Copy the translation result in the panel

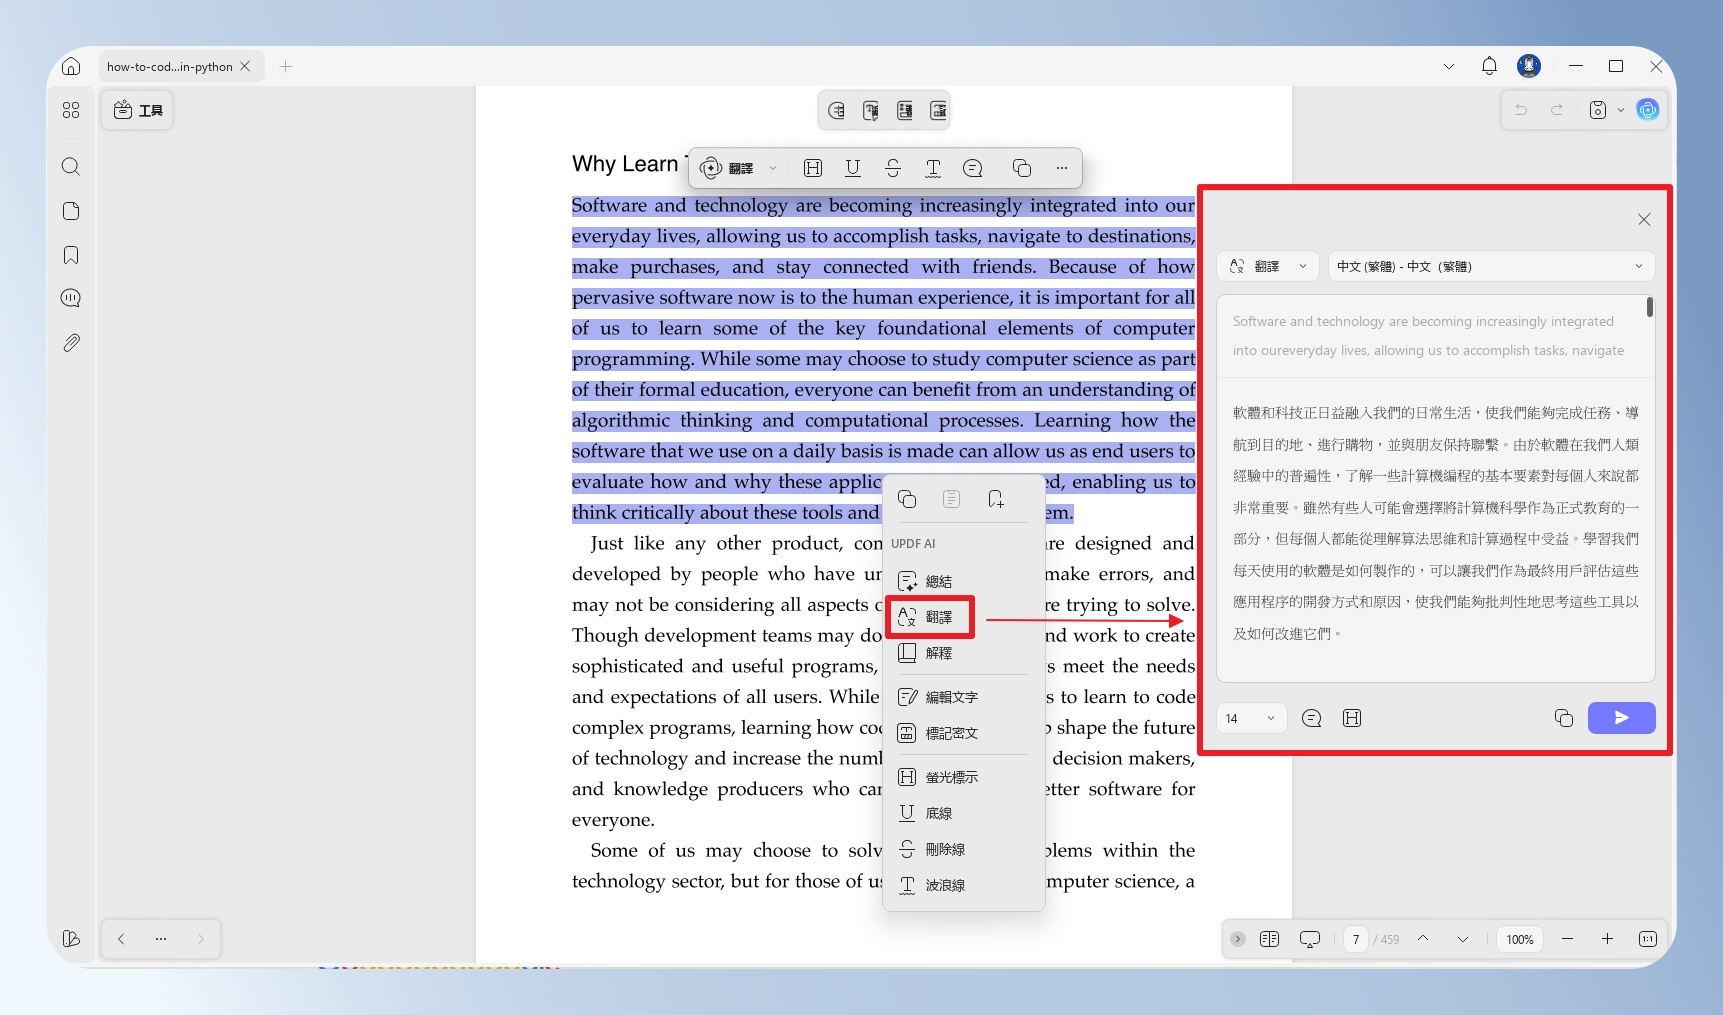coord(1564,718)
